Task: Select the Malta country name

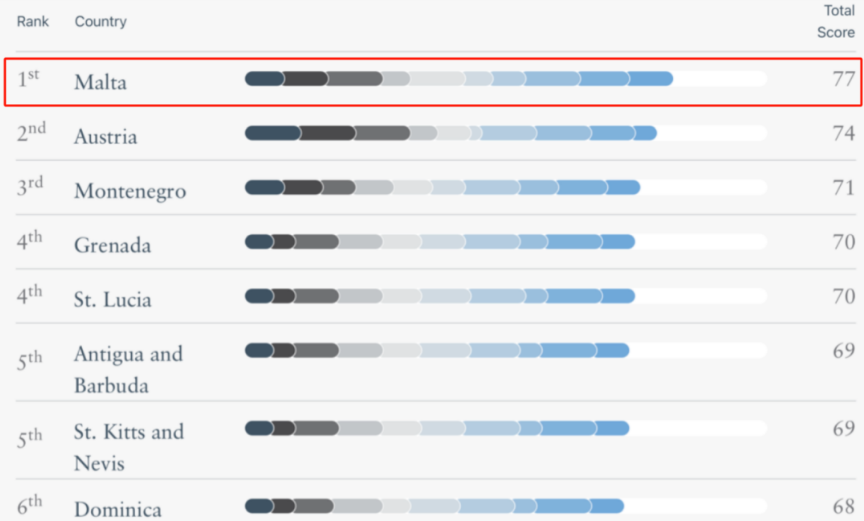Action: pos(100,82)
